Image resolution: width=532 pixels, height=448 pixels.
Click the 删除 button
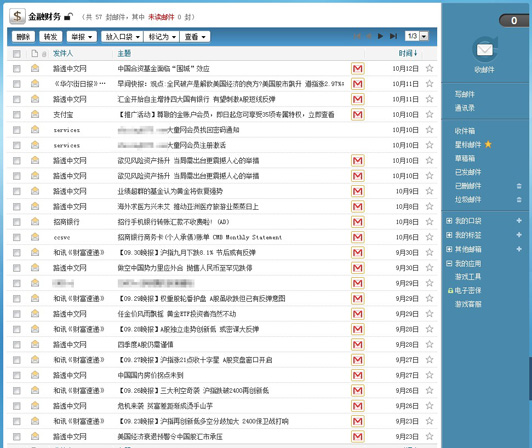[x=23, y=37]
